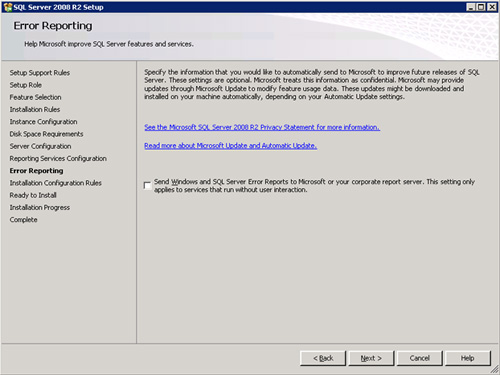Select Disk Space Requirements step

[46, 134]
